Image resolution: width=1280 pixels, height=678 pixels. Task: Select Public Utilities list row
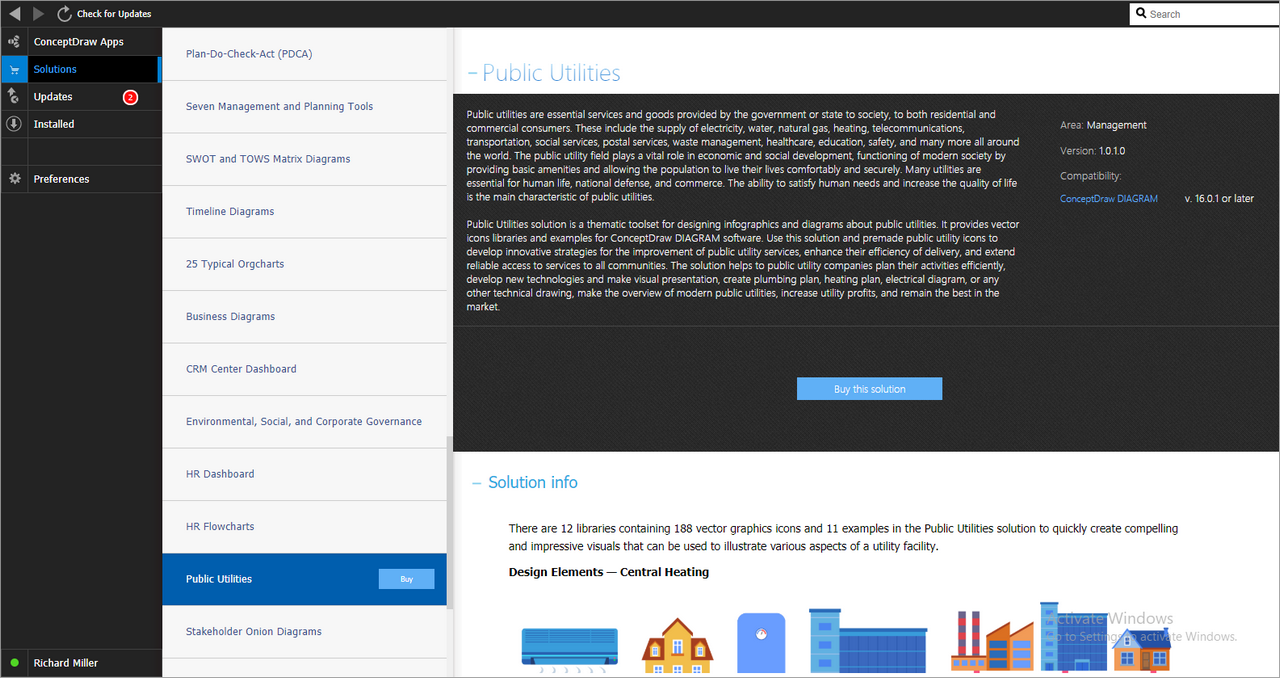coord(304,579)
